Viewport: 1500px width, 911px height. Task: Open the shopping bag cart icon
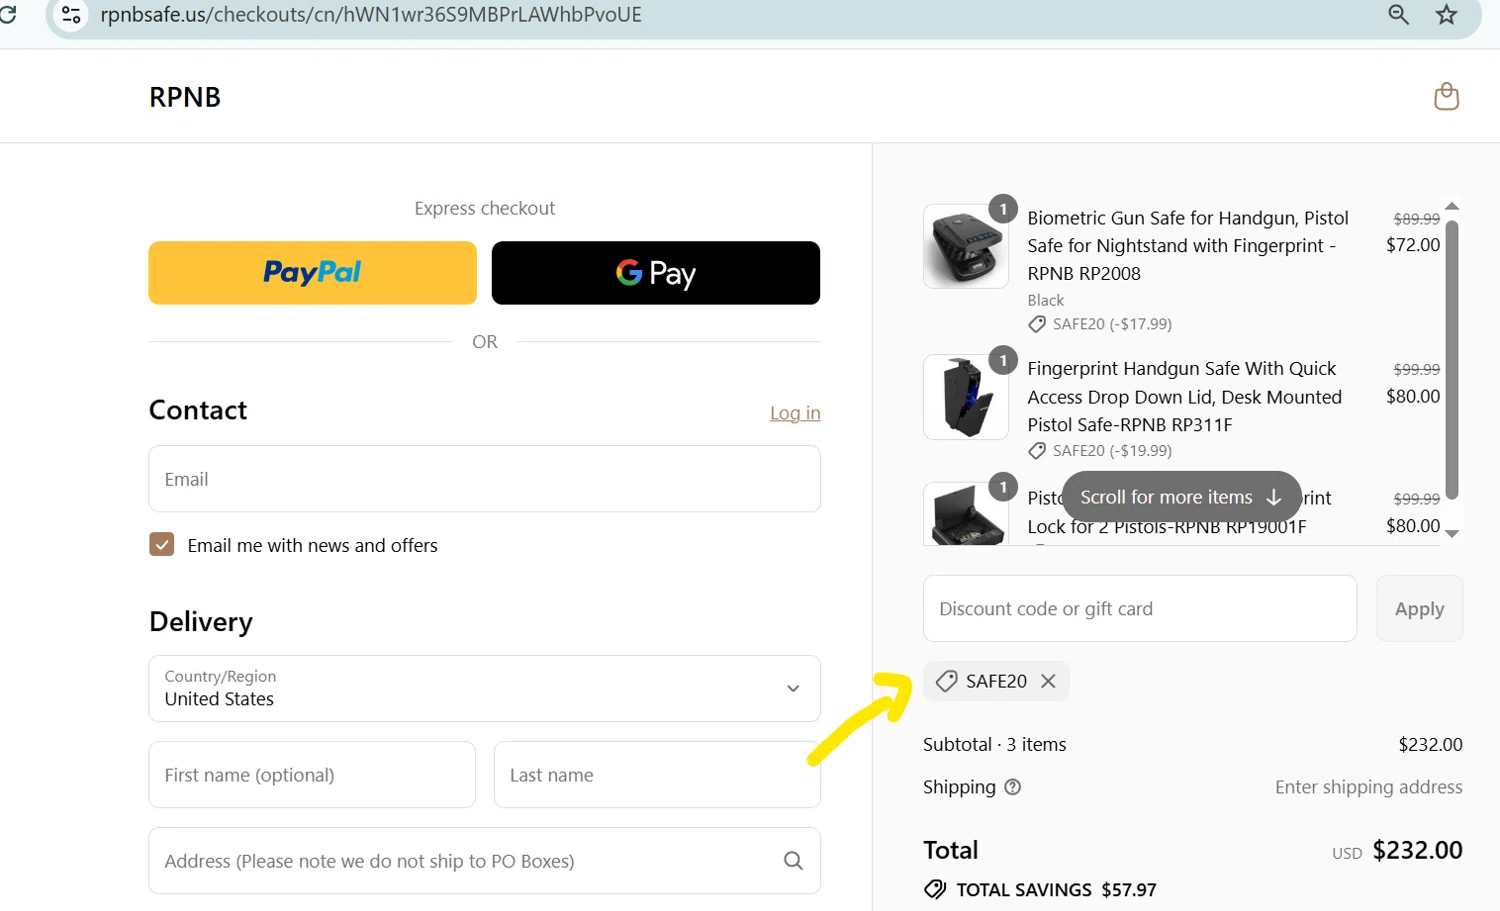1446,97
